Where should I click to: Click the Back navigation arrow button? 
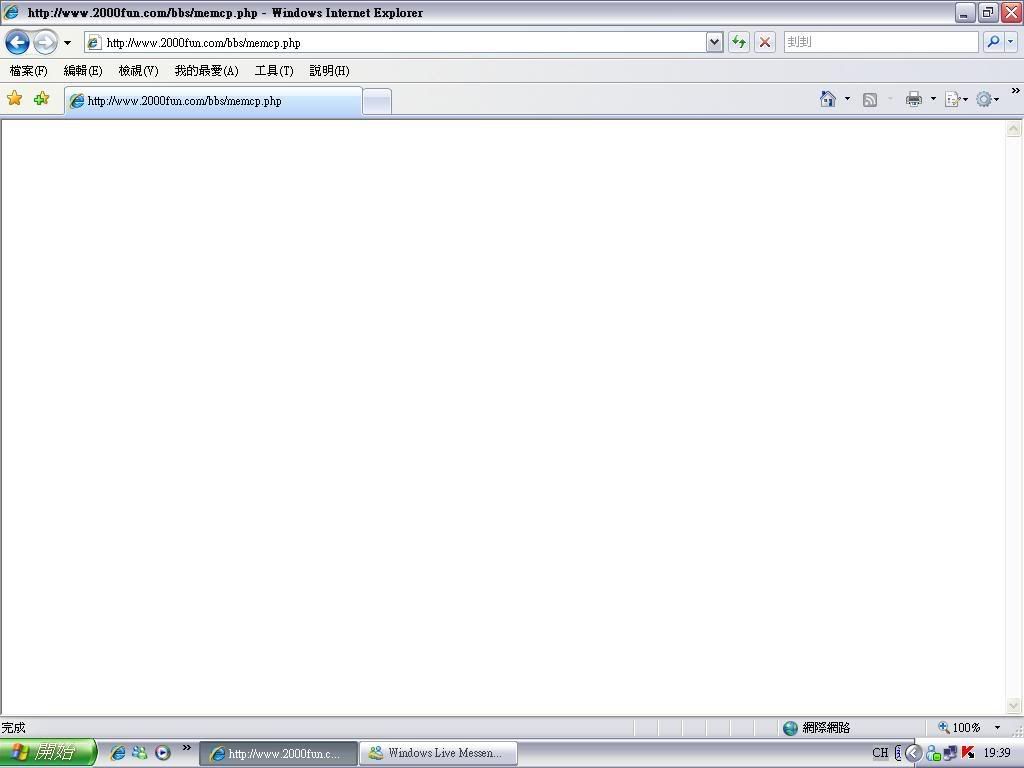(17, 42)
